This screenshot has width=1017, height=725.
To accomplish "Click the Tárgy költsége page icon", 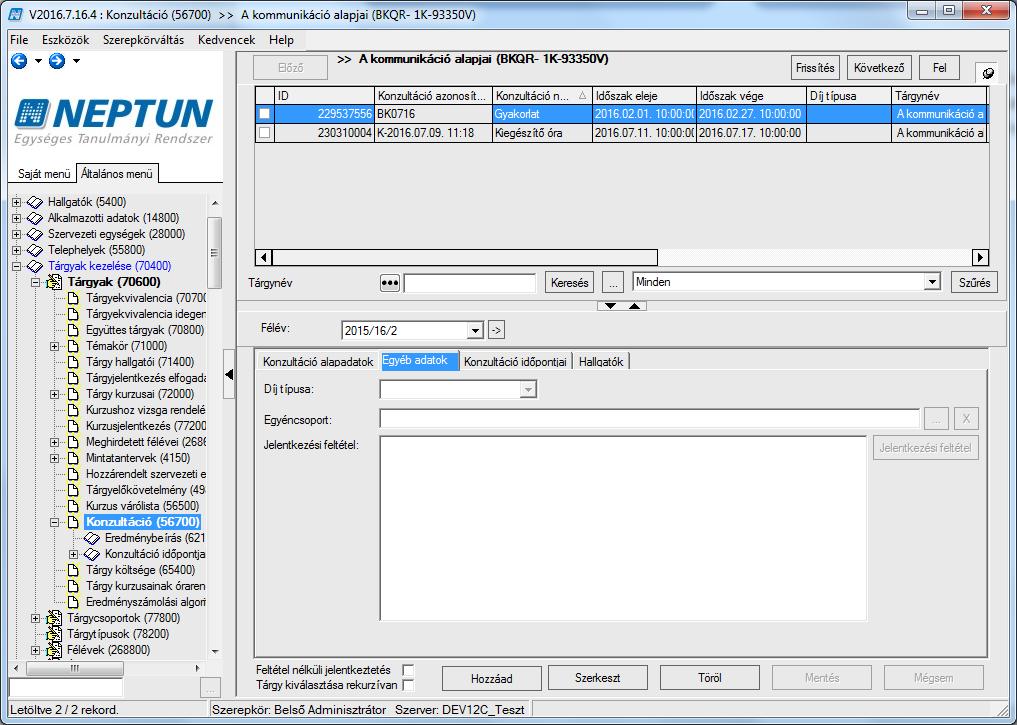I will (x=73, y=570).
